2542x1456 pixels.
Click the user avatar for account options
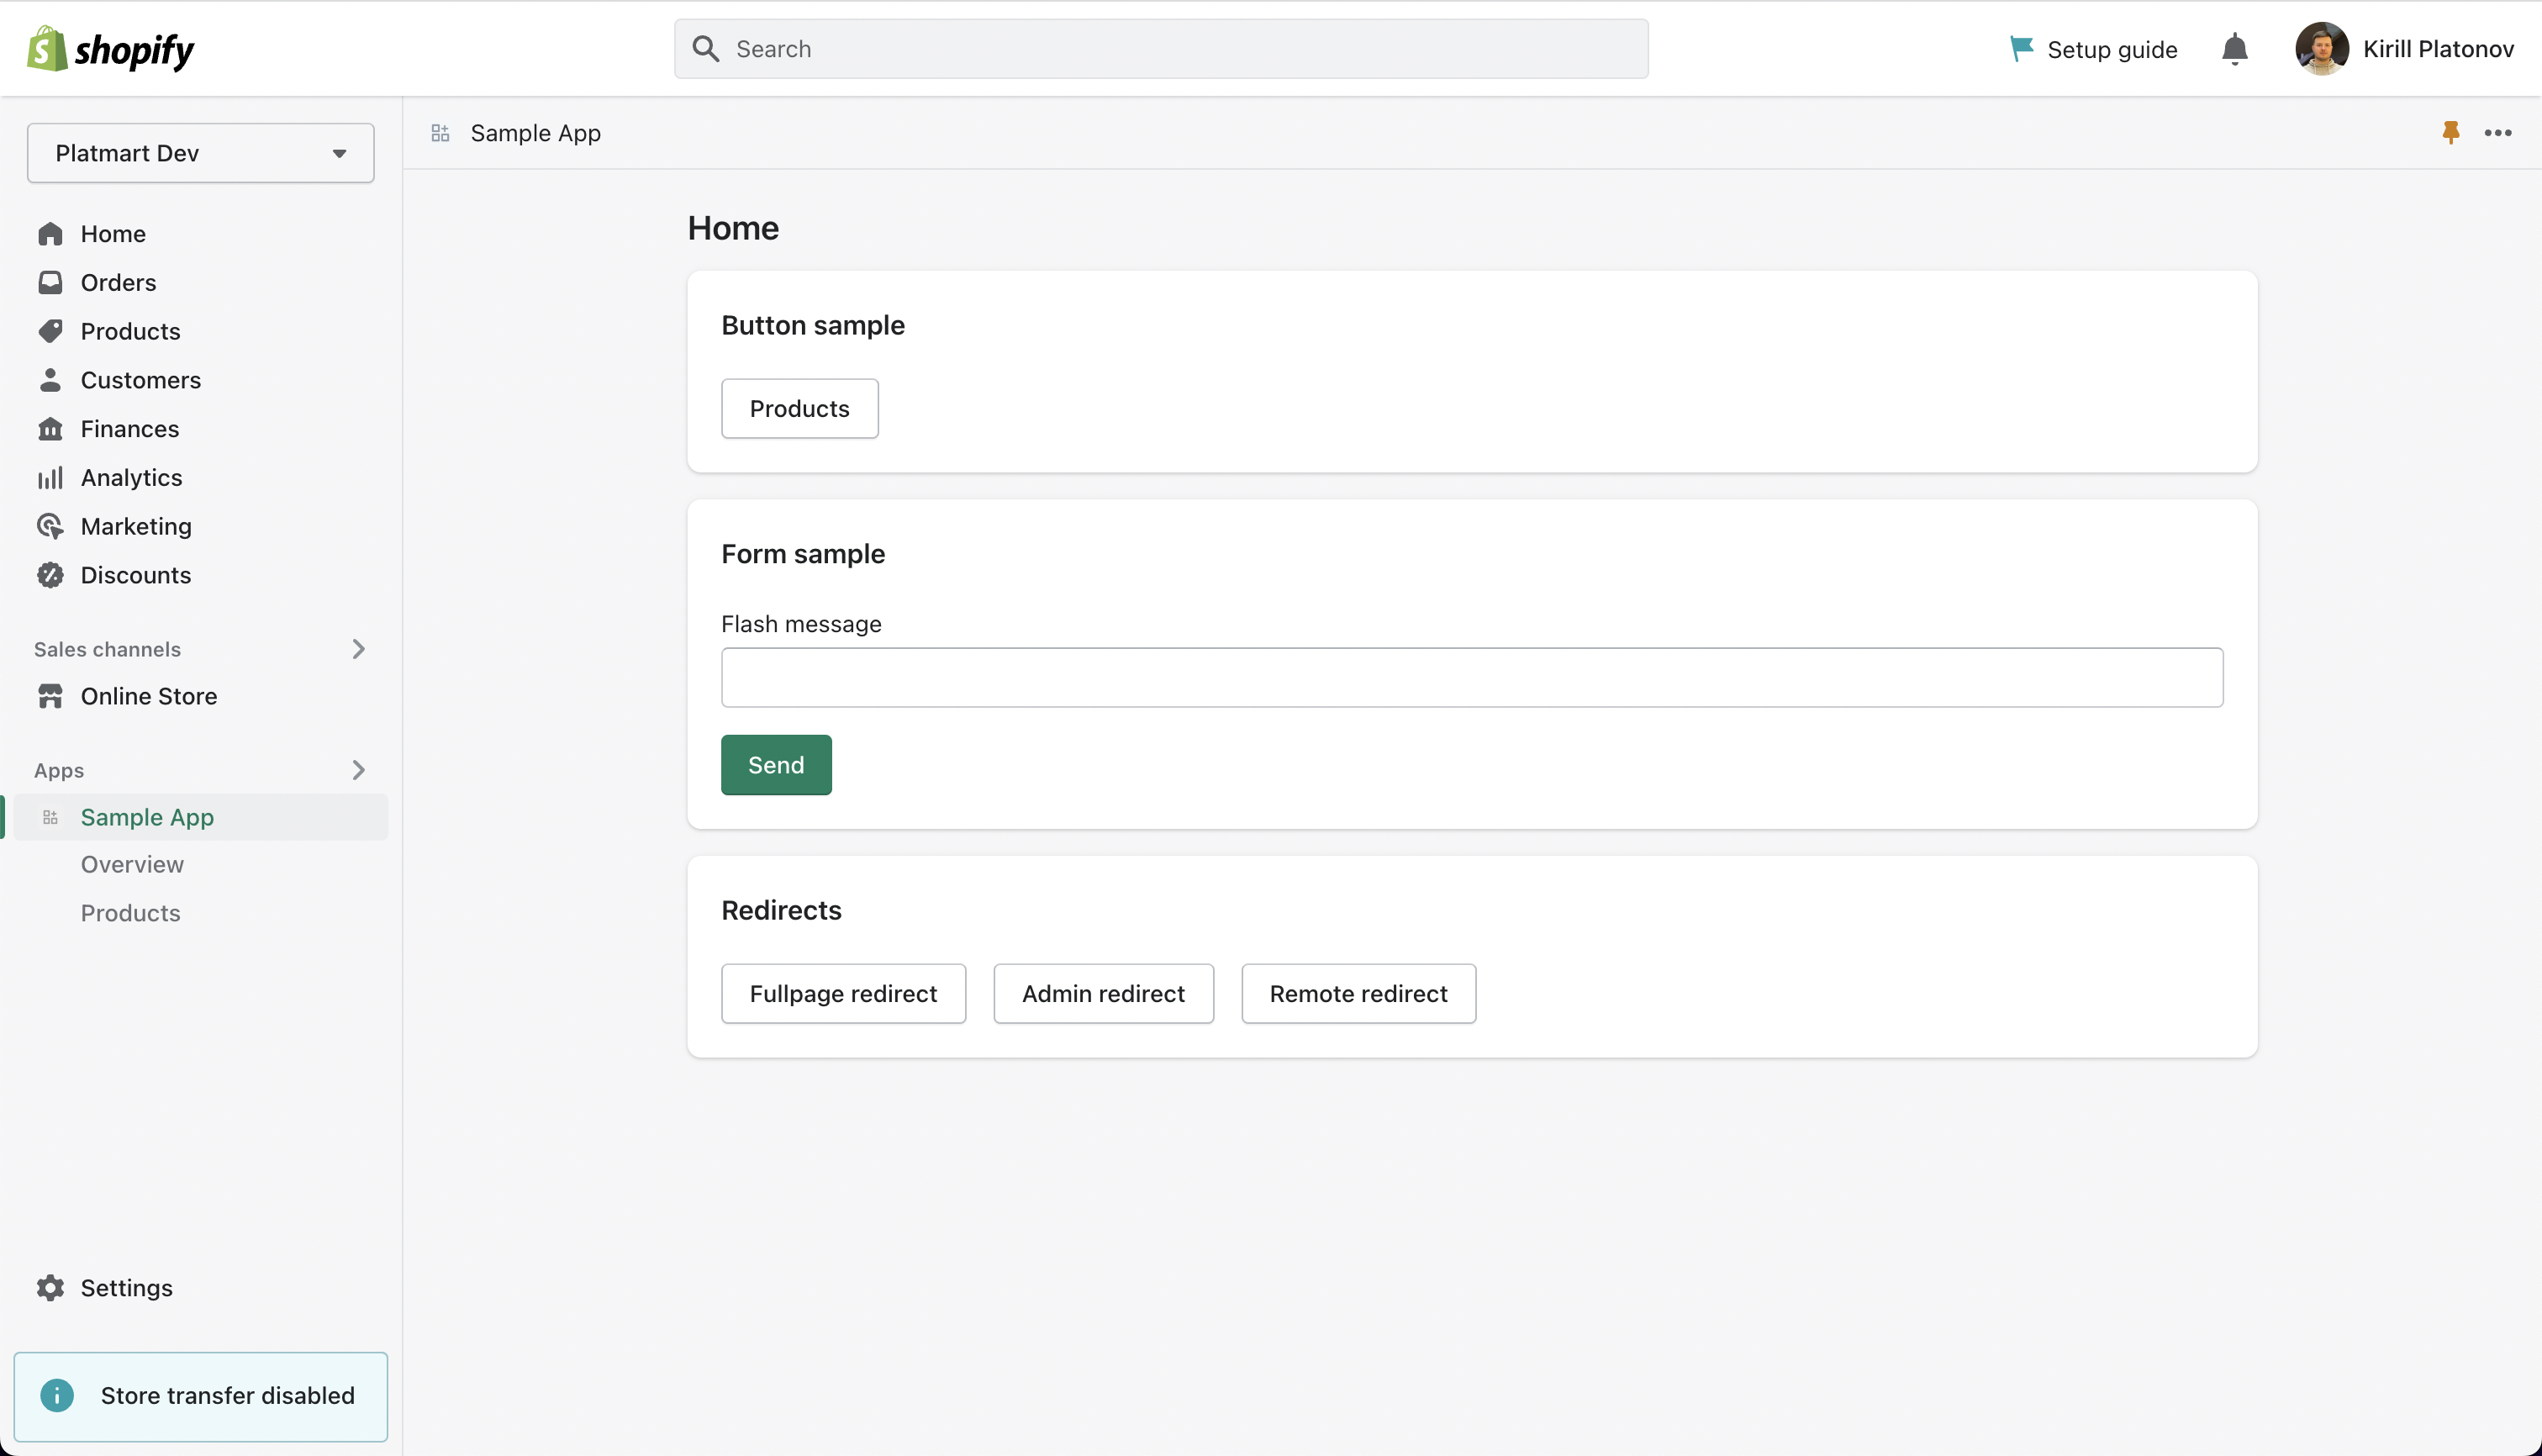point(2322,49)
